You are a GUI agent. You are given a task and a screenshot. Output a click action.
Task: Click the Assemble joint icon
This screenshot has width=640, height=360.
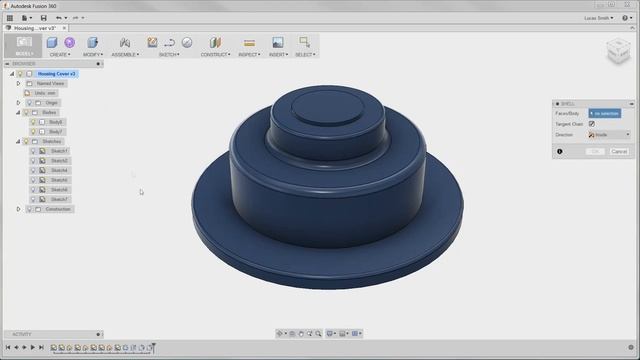[125, 42]
